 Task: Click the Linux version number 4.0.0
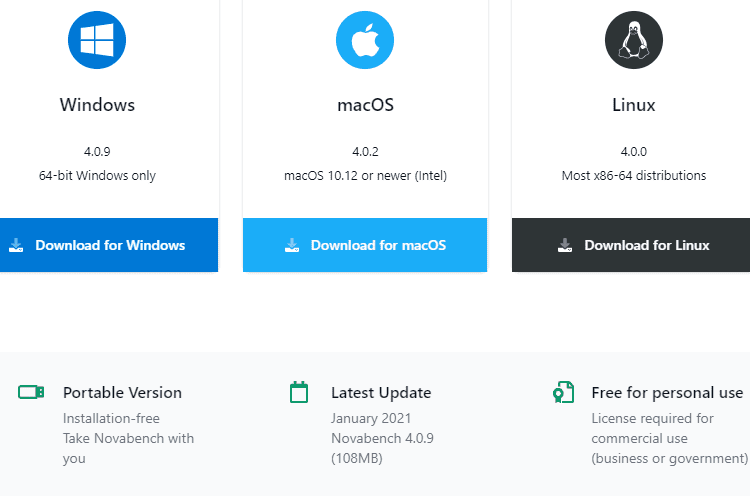coord(634,152)
